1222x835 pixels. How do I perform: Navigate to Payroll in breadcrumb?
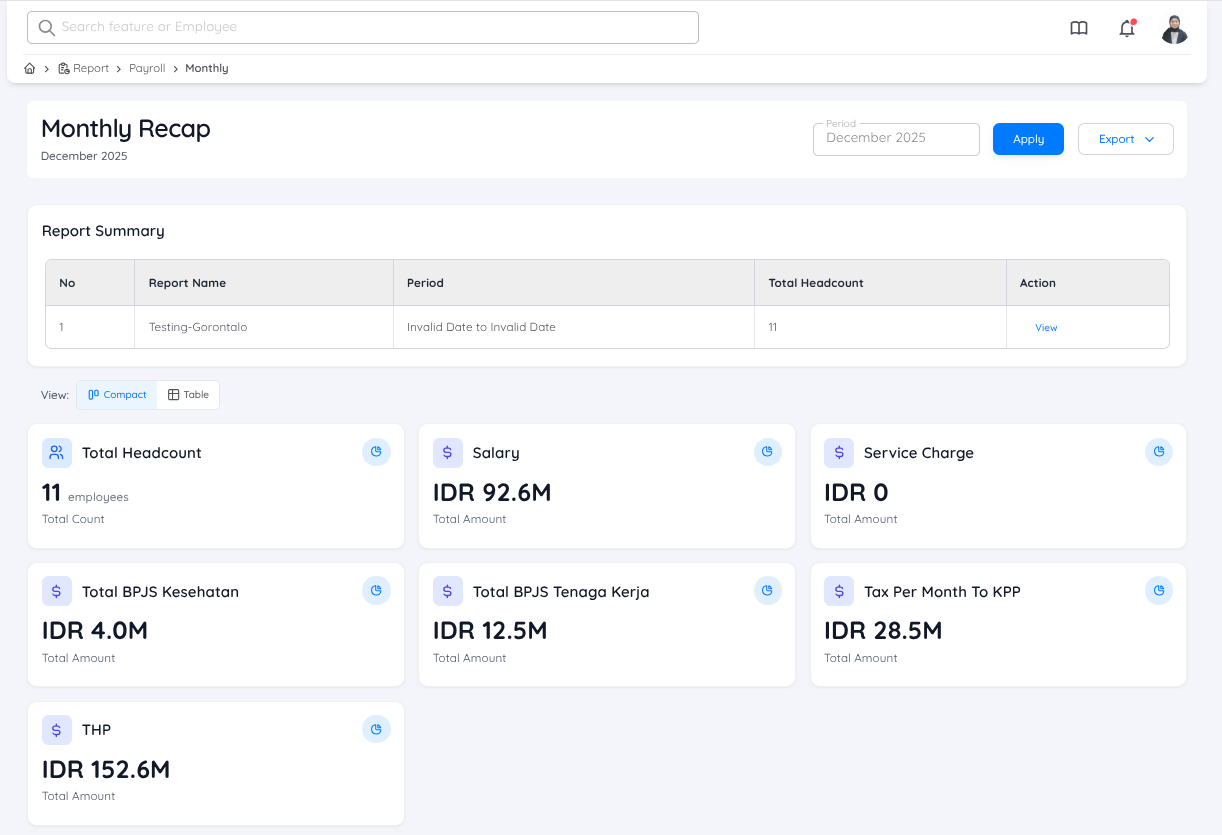(x=147, y=68)
